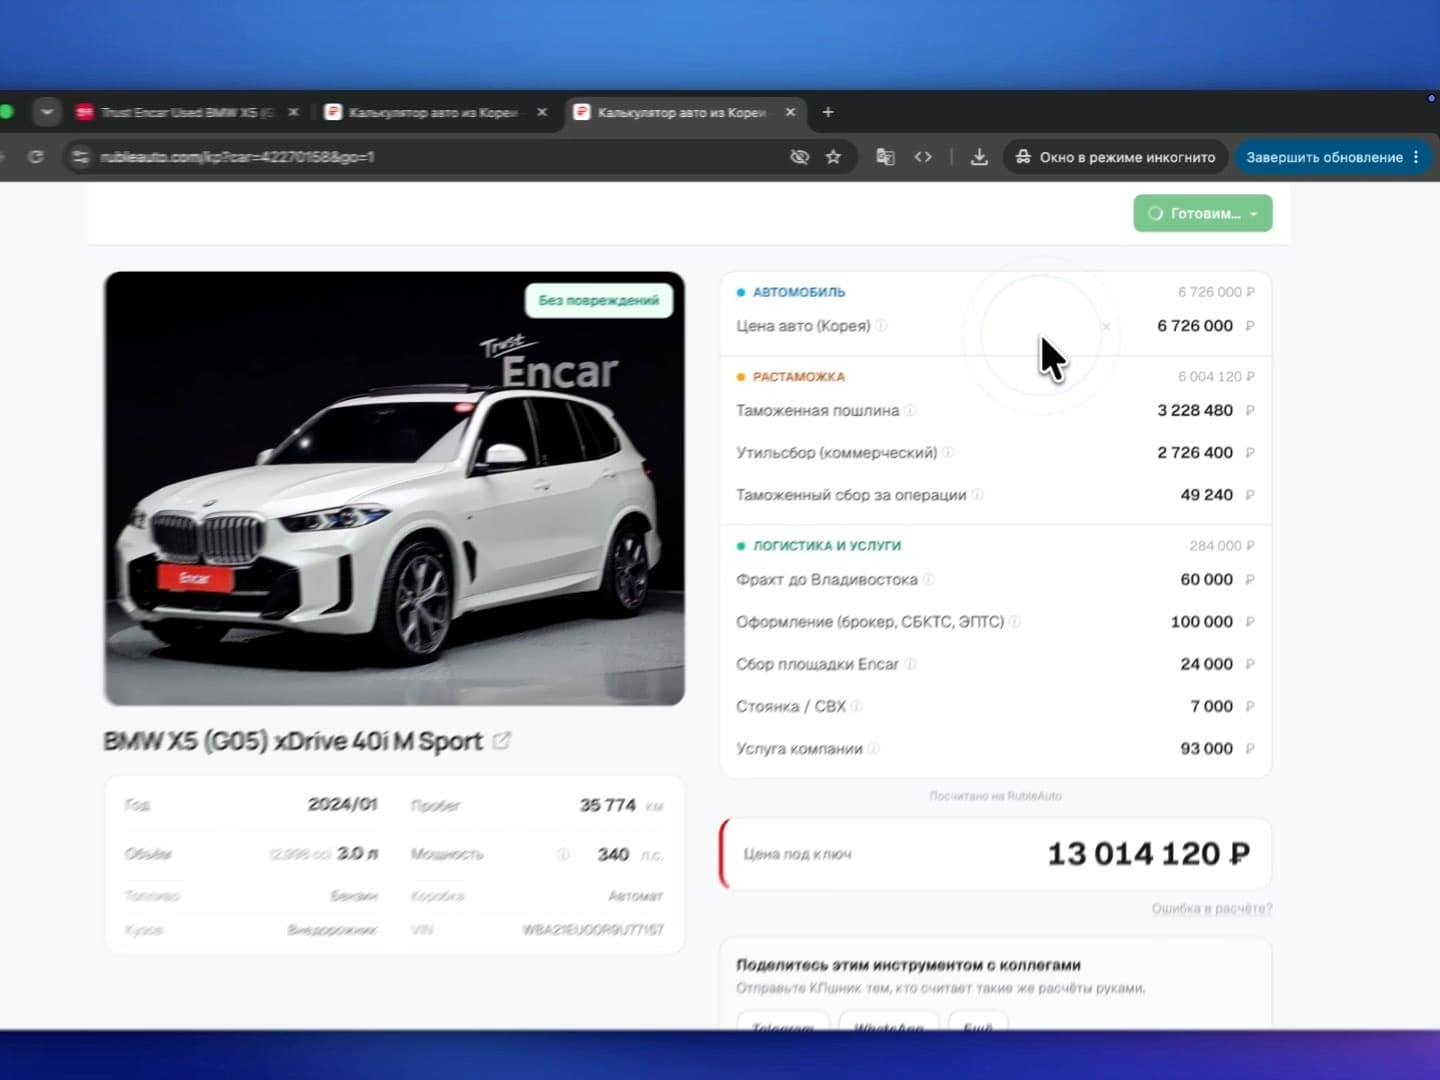Image resolution: width=1440 pixels, height=1080 pixels.
Task: Click the Цена под ключ label
Action: point(797,854)
